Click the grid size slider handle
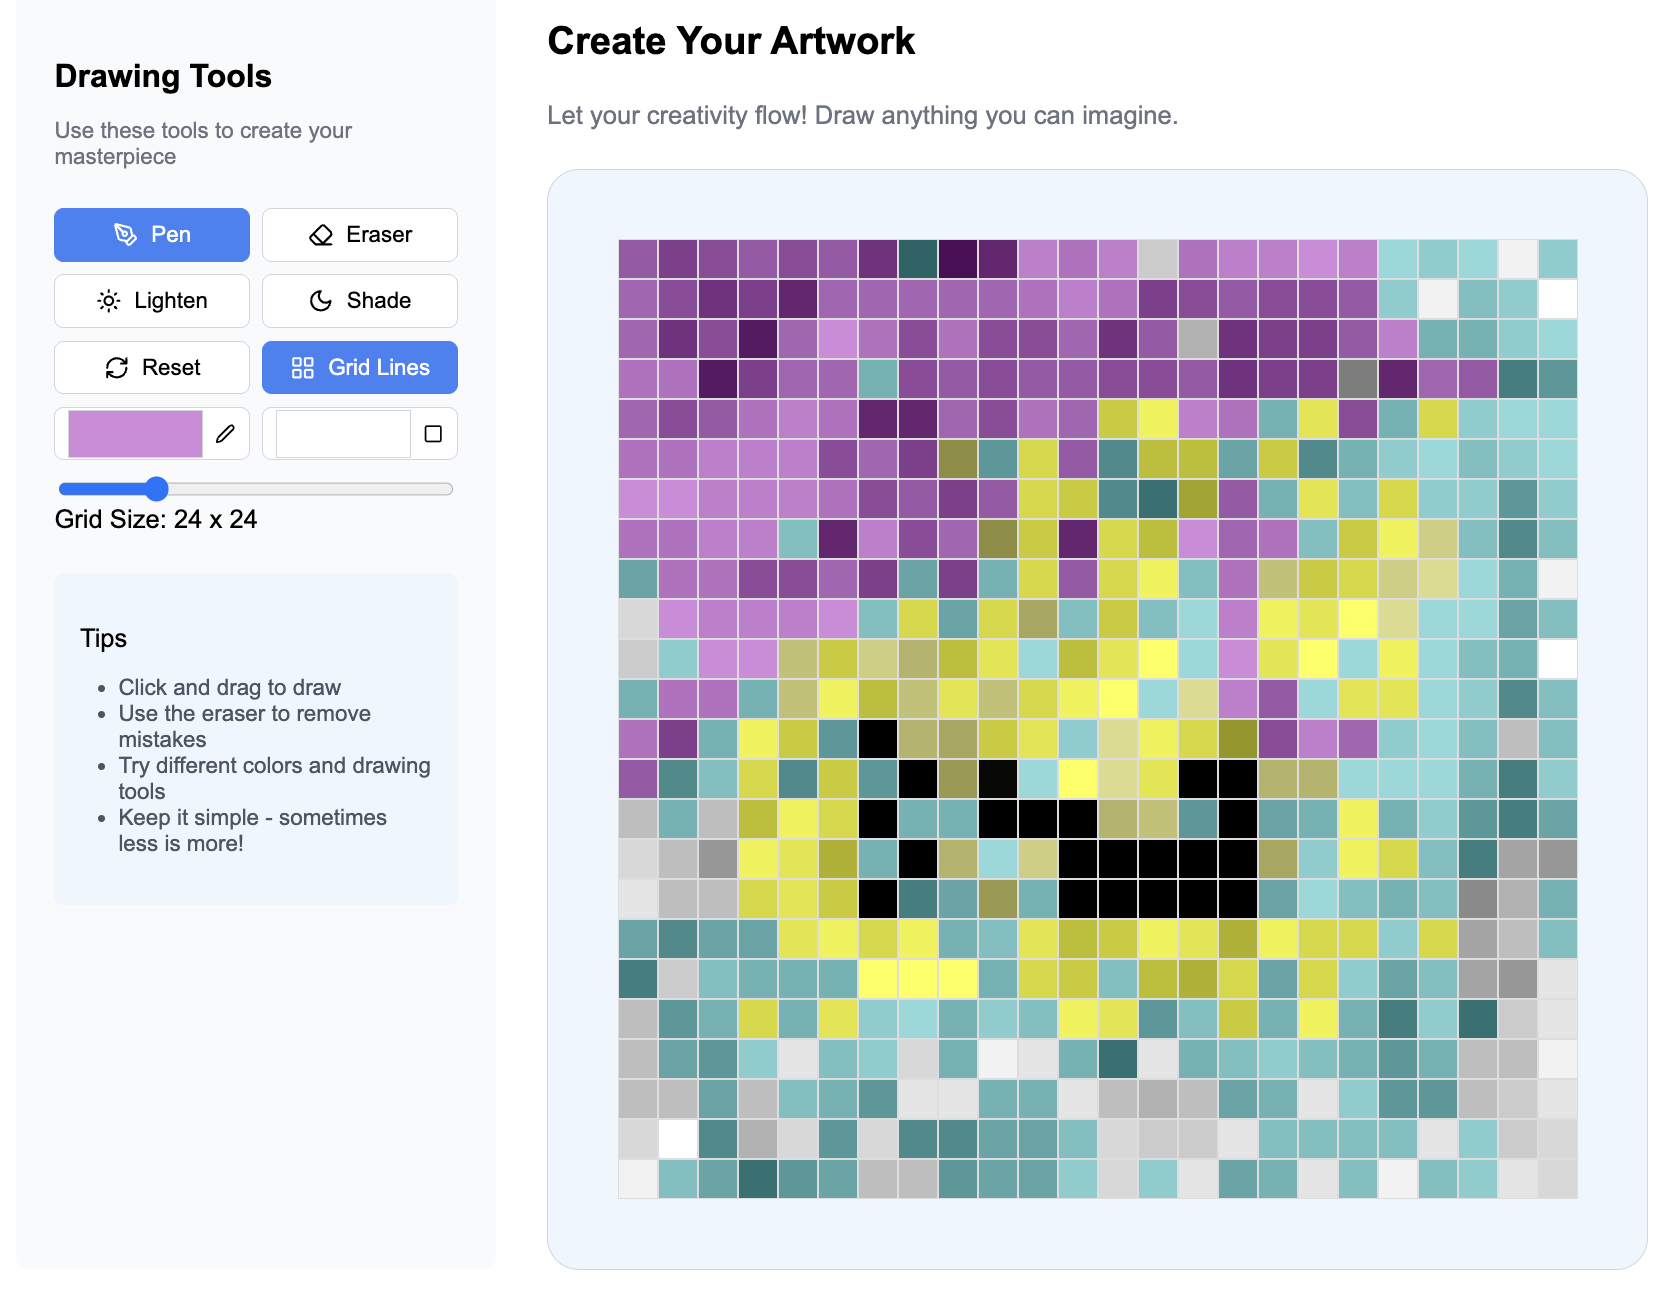 click(x=156, y=489)
